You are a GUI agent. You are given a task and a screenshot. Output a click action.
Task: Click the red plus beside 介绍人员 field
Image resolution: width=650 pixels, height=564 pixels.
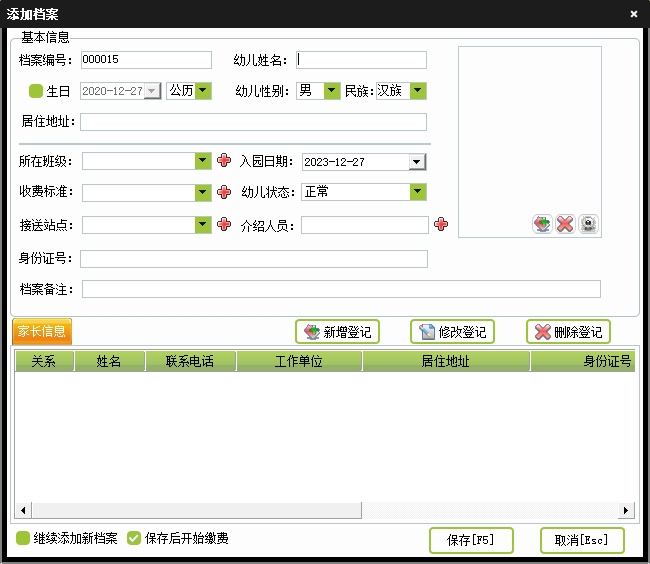pos(441,225)
